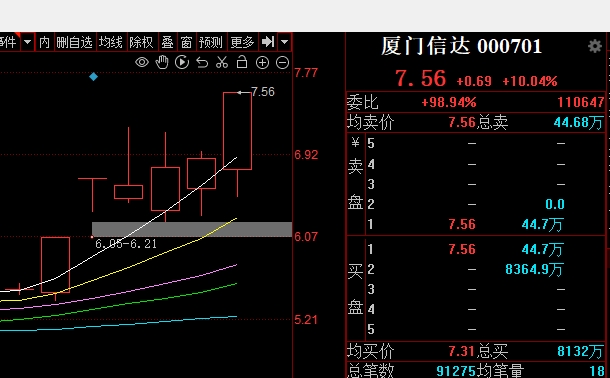Click the 总笔数 91275 value
The width and height of the screenshot is (610, 378).
[x=456, y=371]
